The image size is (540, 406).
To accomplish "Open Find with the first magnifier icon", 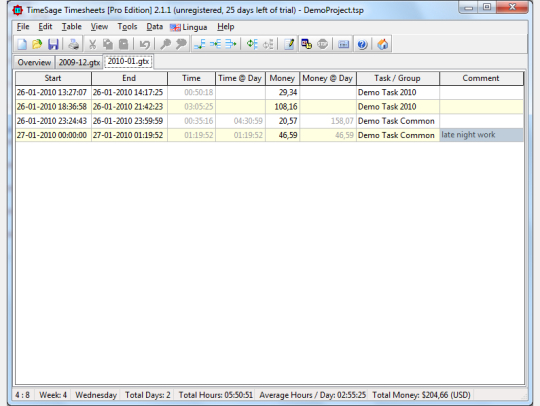I will click(x=165, y=44).
